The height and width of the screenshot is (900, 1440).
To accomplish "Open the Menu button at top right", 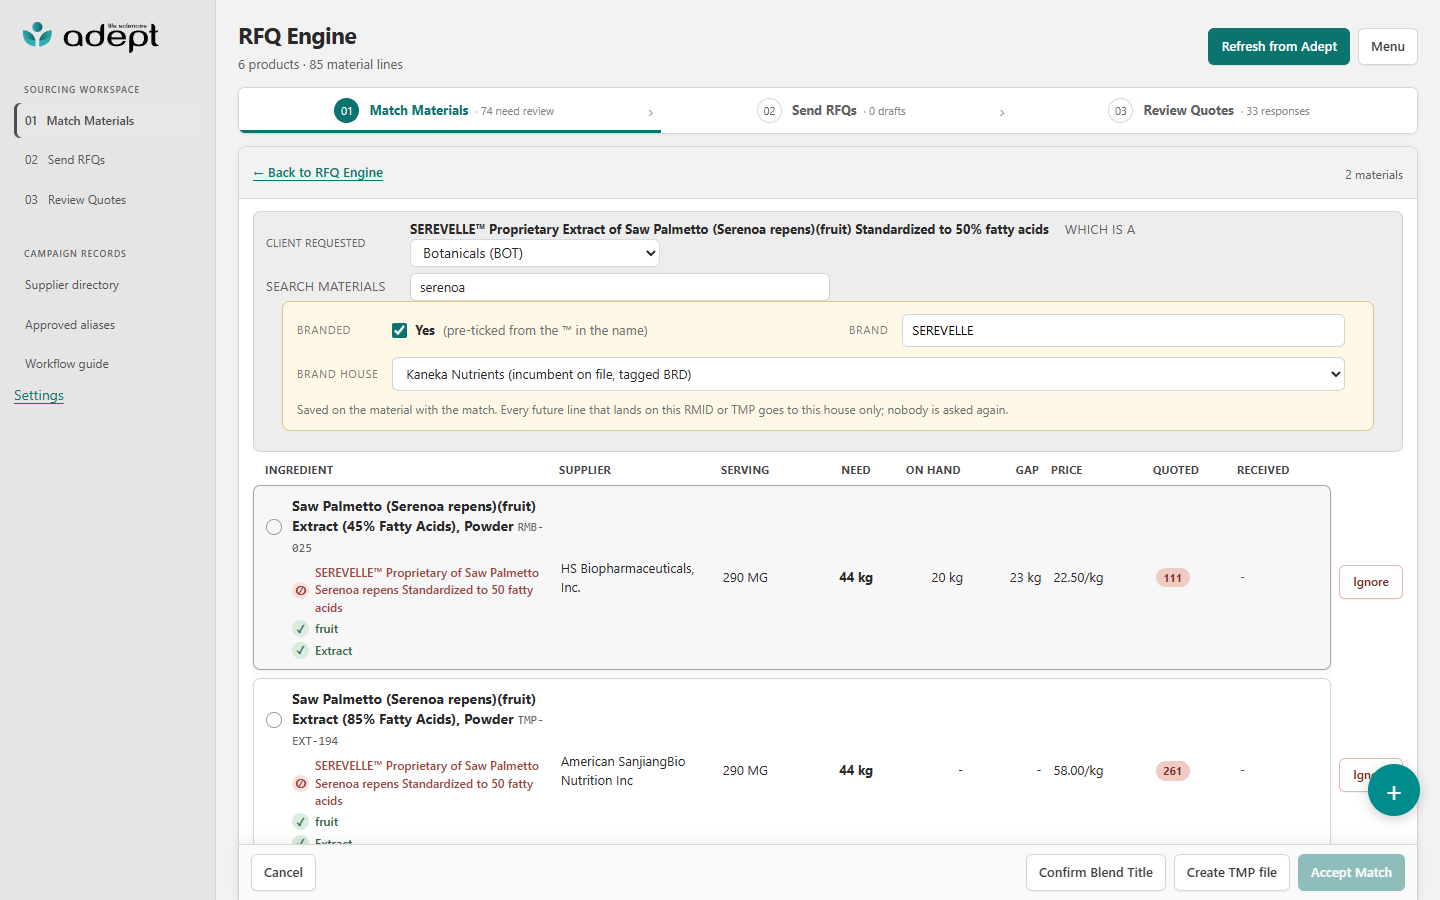I will [x=1387, y=47].
